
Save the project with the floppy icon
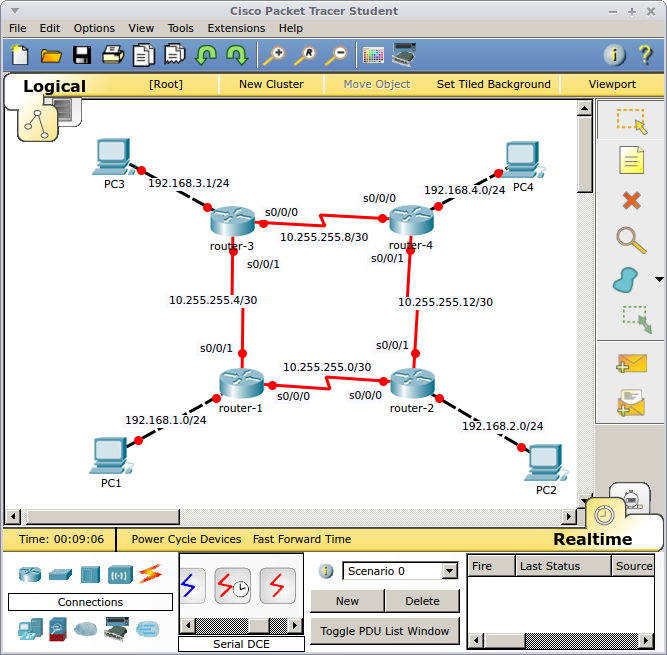82,55
